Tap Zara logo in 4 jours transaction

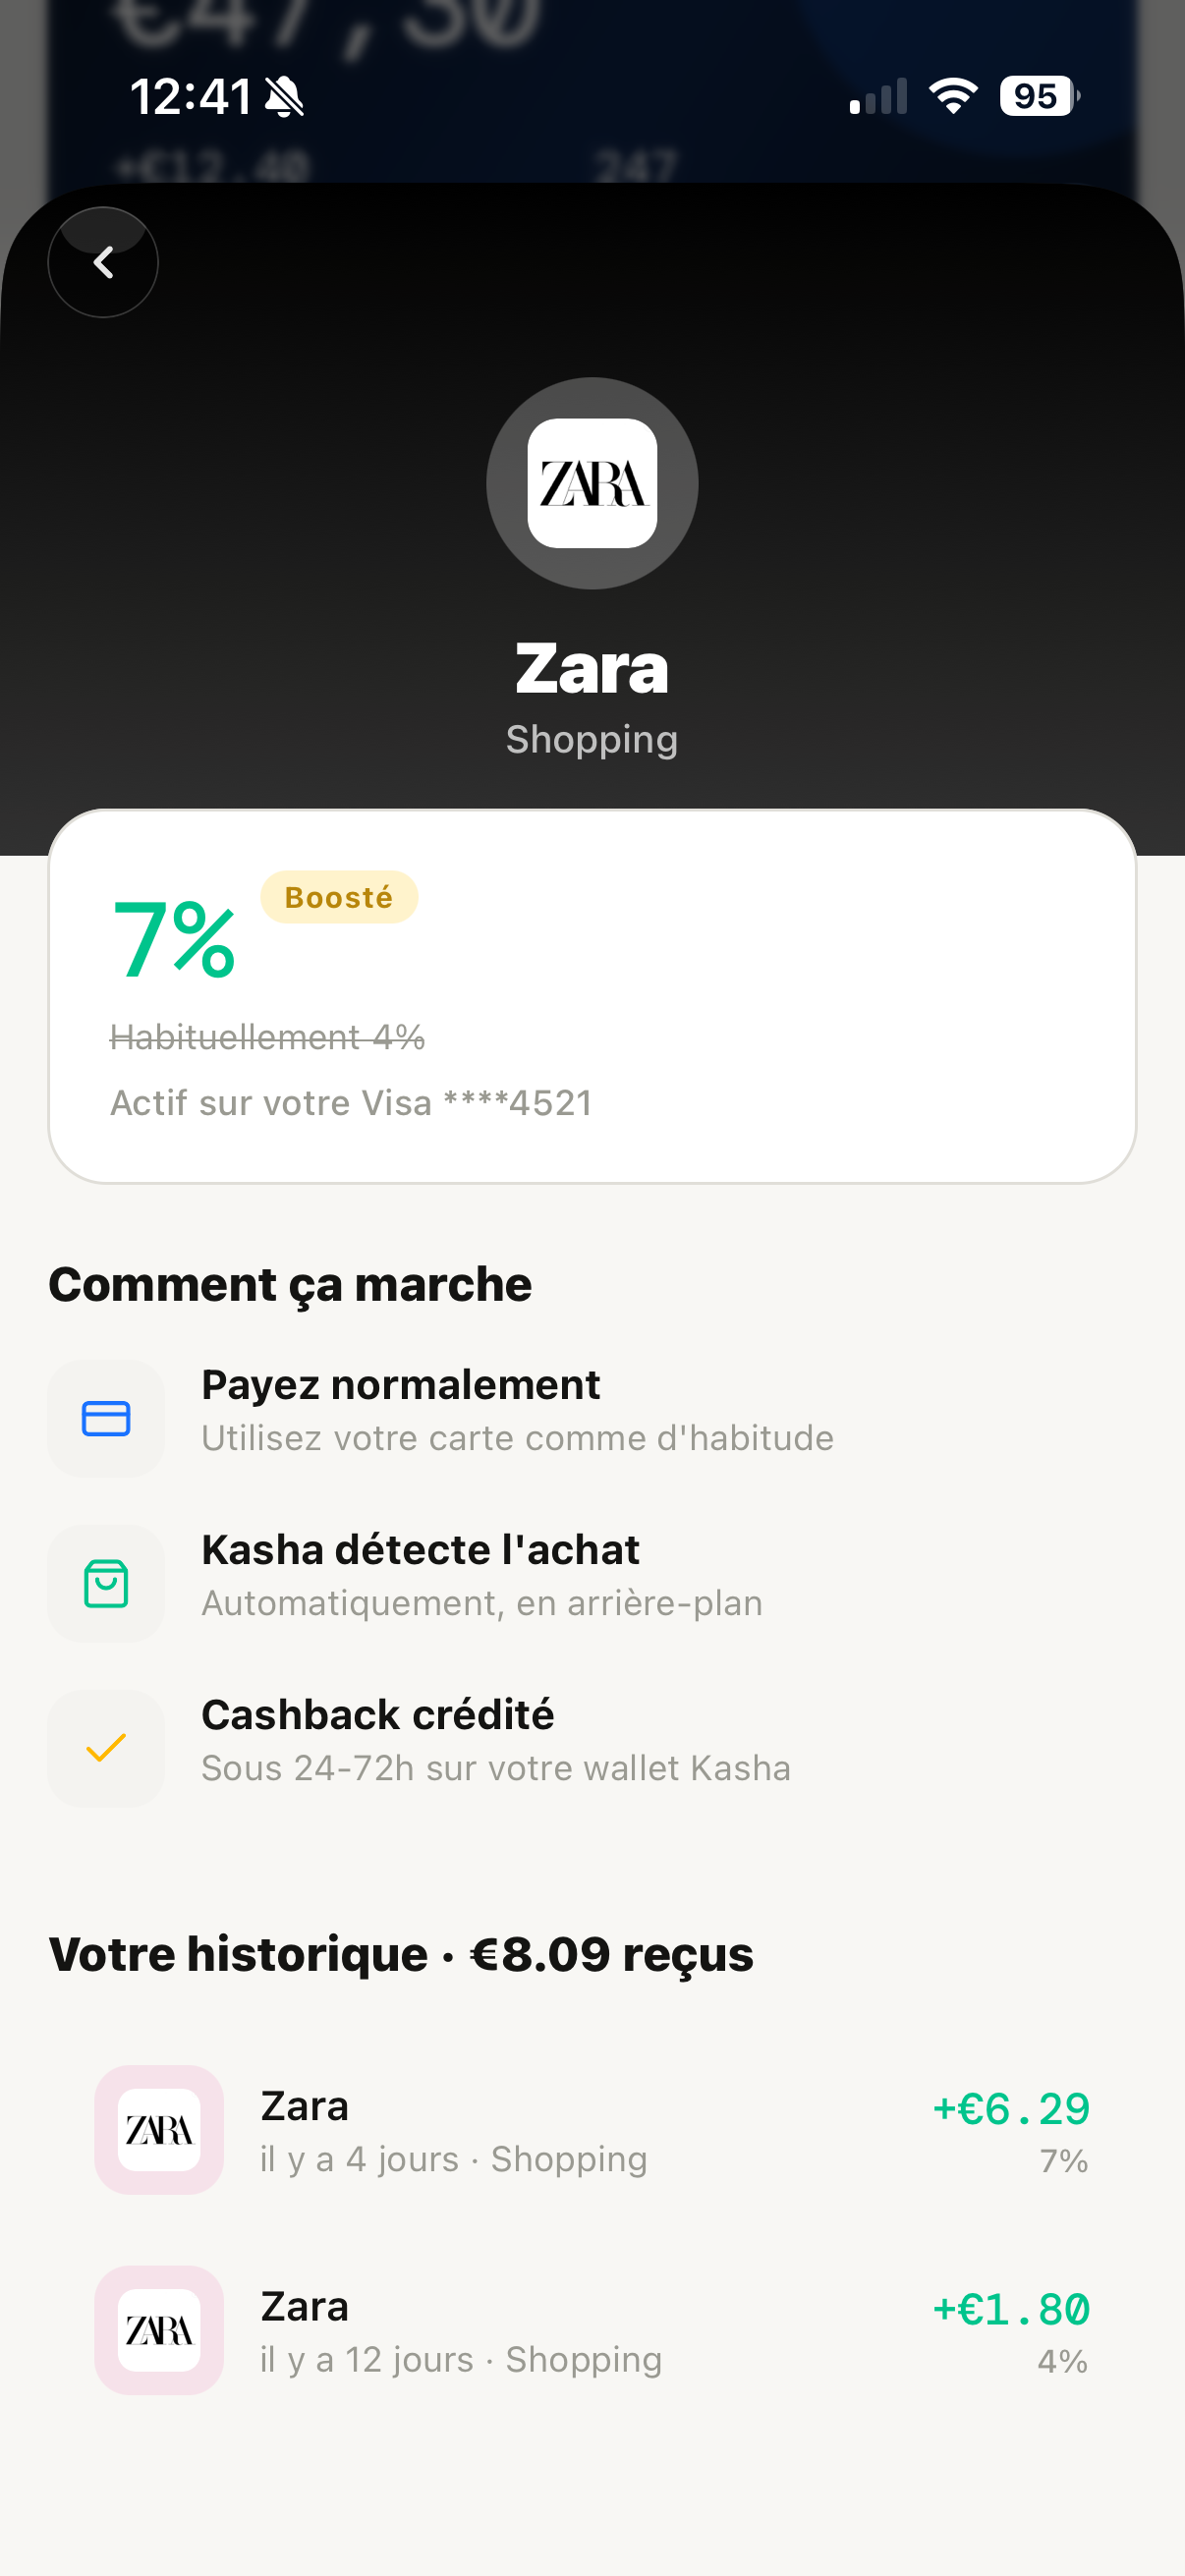tap(159, 2129)
